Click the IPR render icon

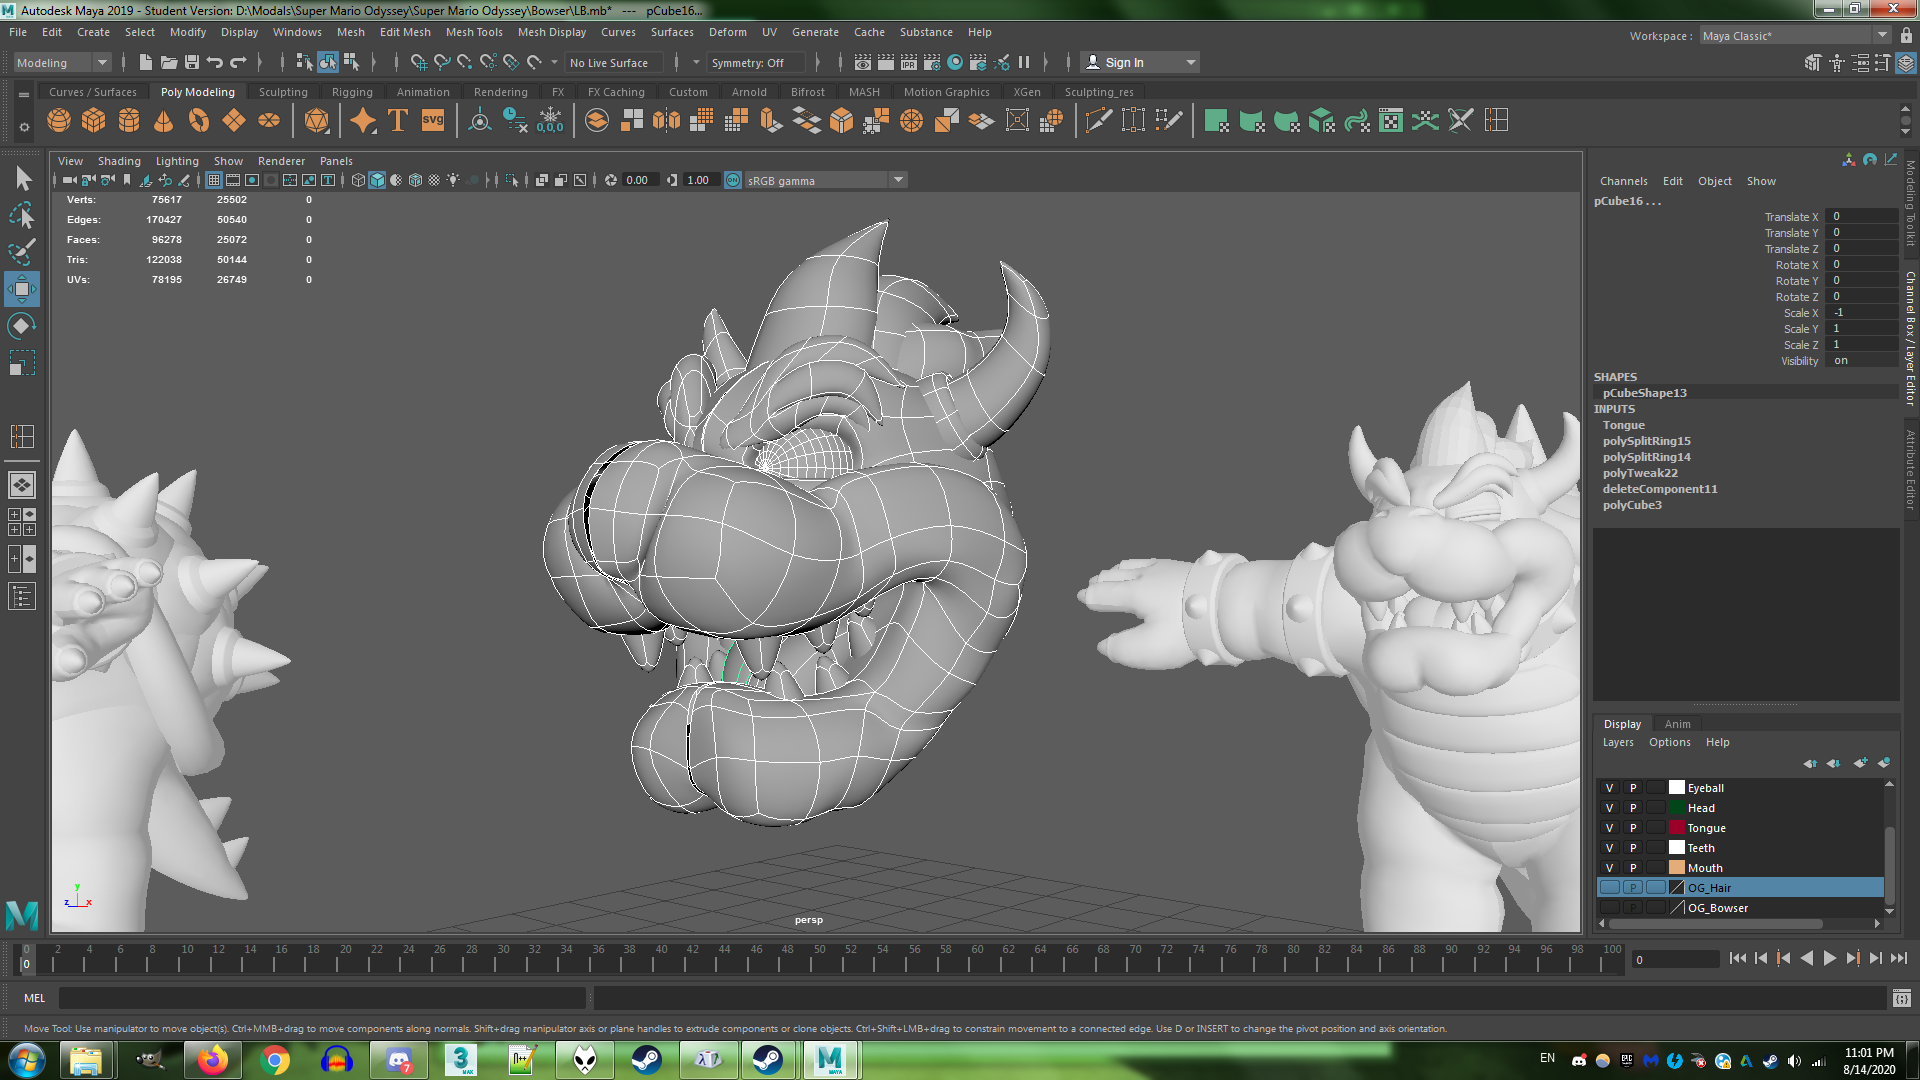909,62
